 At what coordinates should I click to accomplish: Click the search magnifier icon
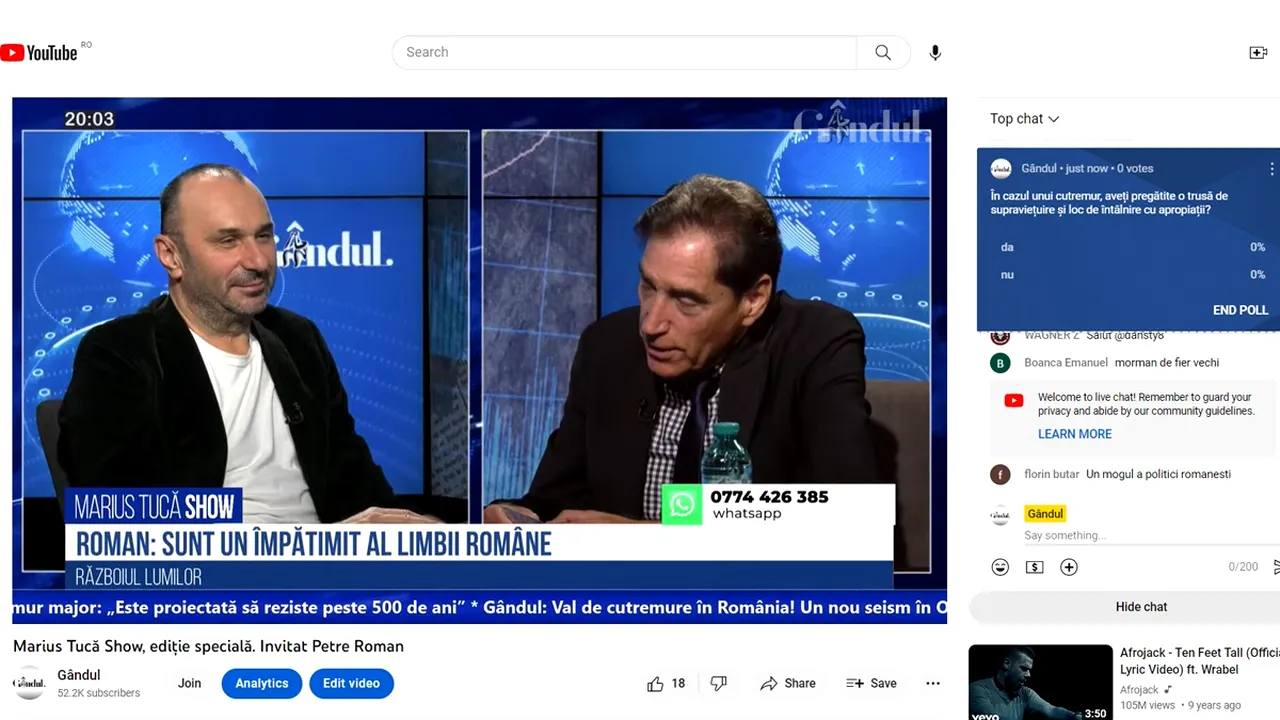[x=882, y=52]
